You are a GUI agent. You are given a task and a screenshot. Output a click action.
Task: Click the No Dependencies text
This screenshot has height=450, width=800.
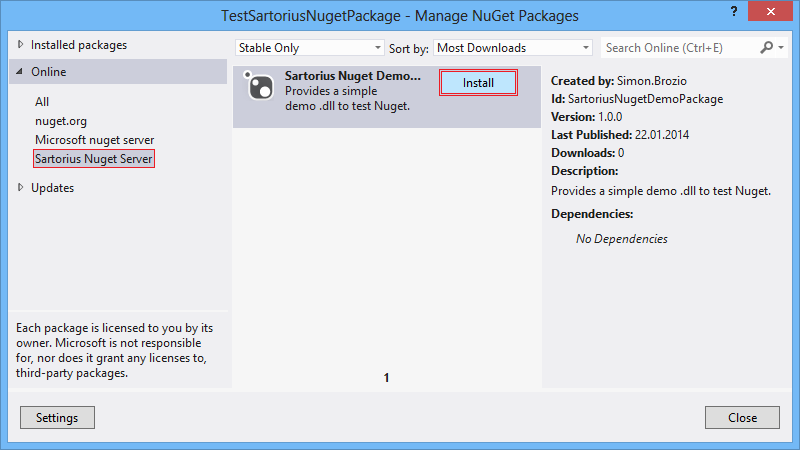[621, 239]
